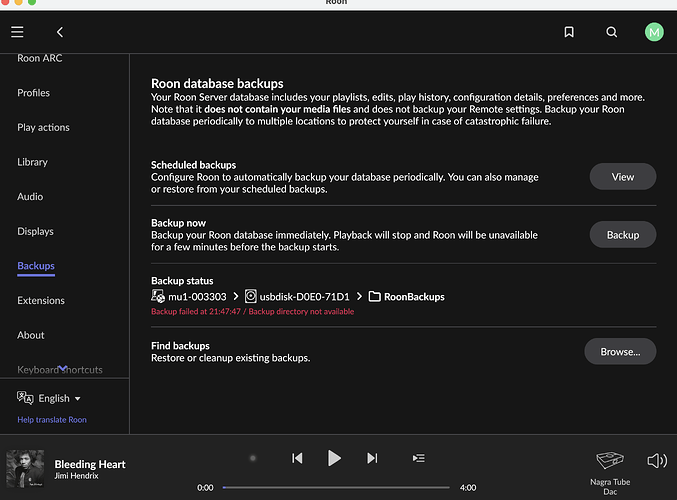
Task: Skip to the next track
Action: [x=372, y=458]
